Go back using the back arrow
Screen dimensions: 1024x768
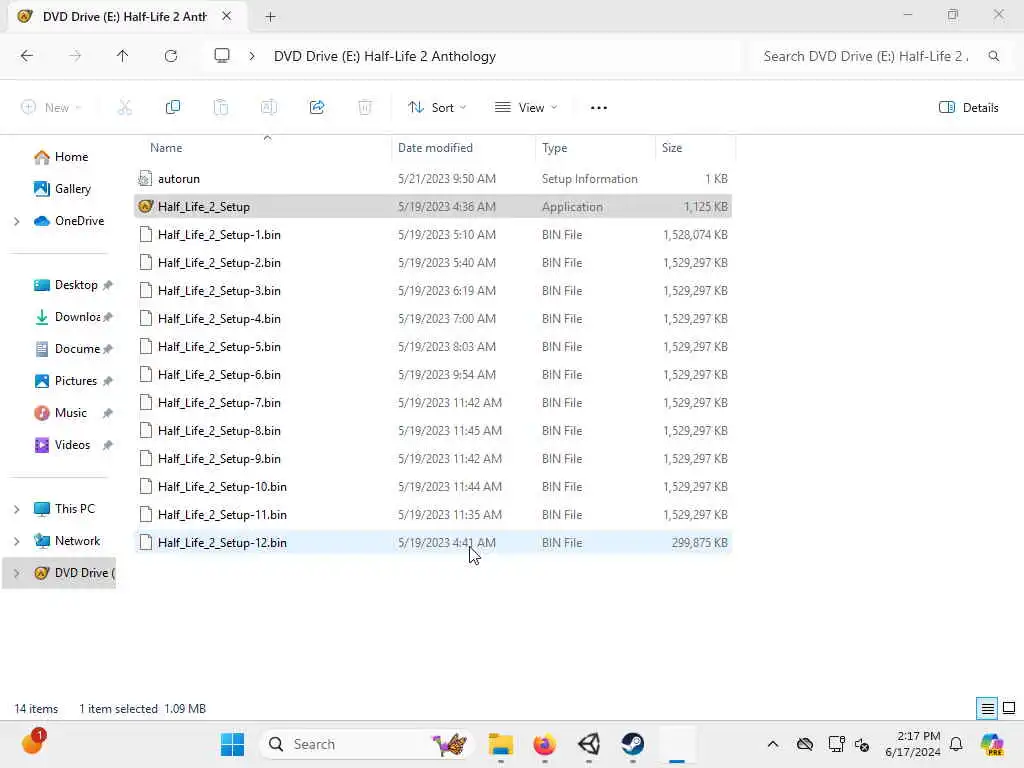[27, 56]
